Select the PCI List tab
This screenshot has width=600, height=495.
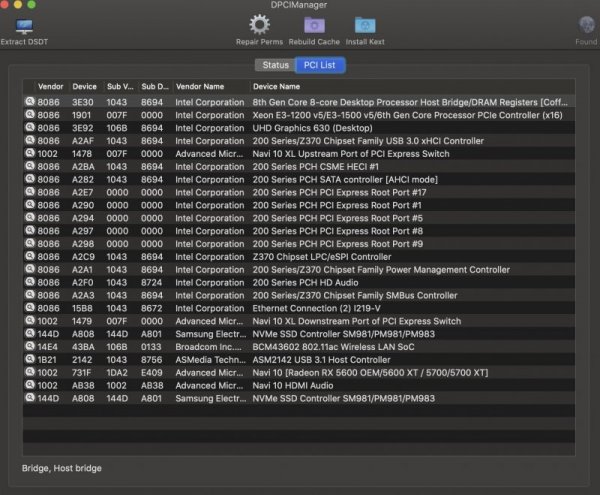(320, 65)
